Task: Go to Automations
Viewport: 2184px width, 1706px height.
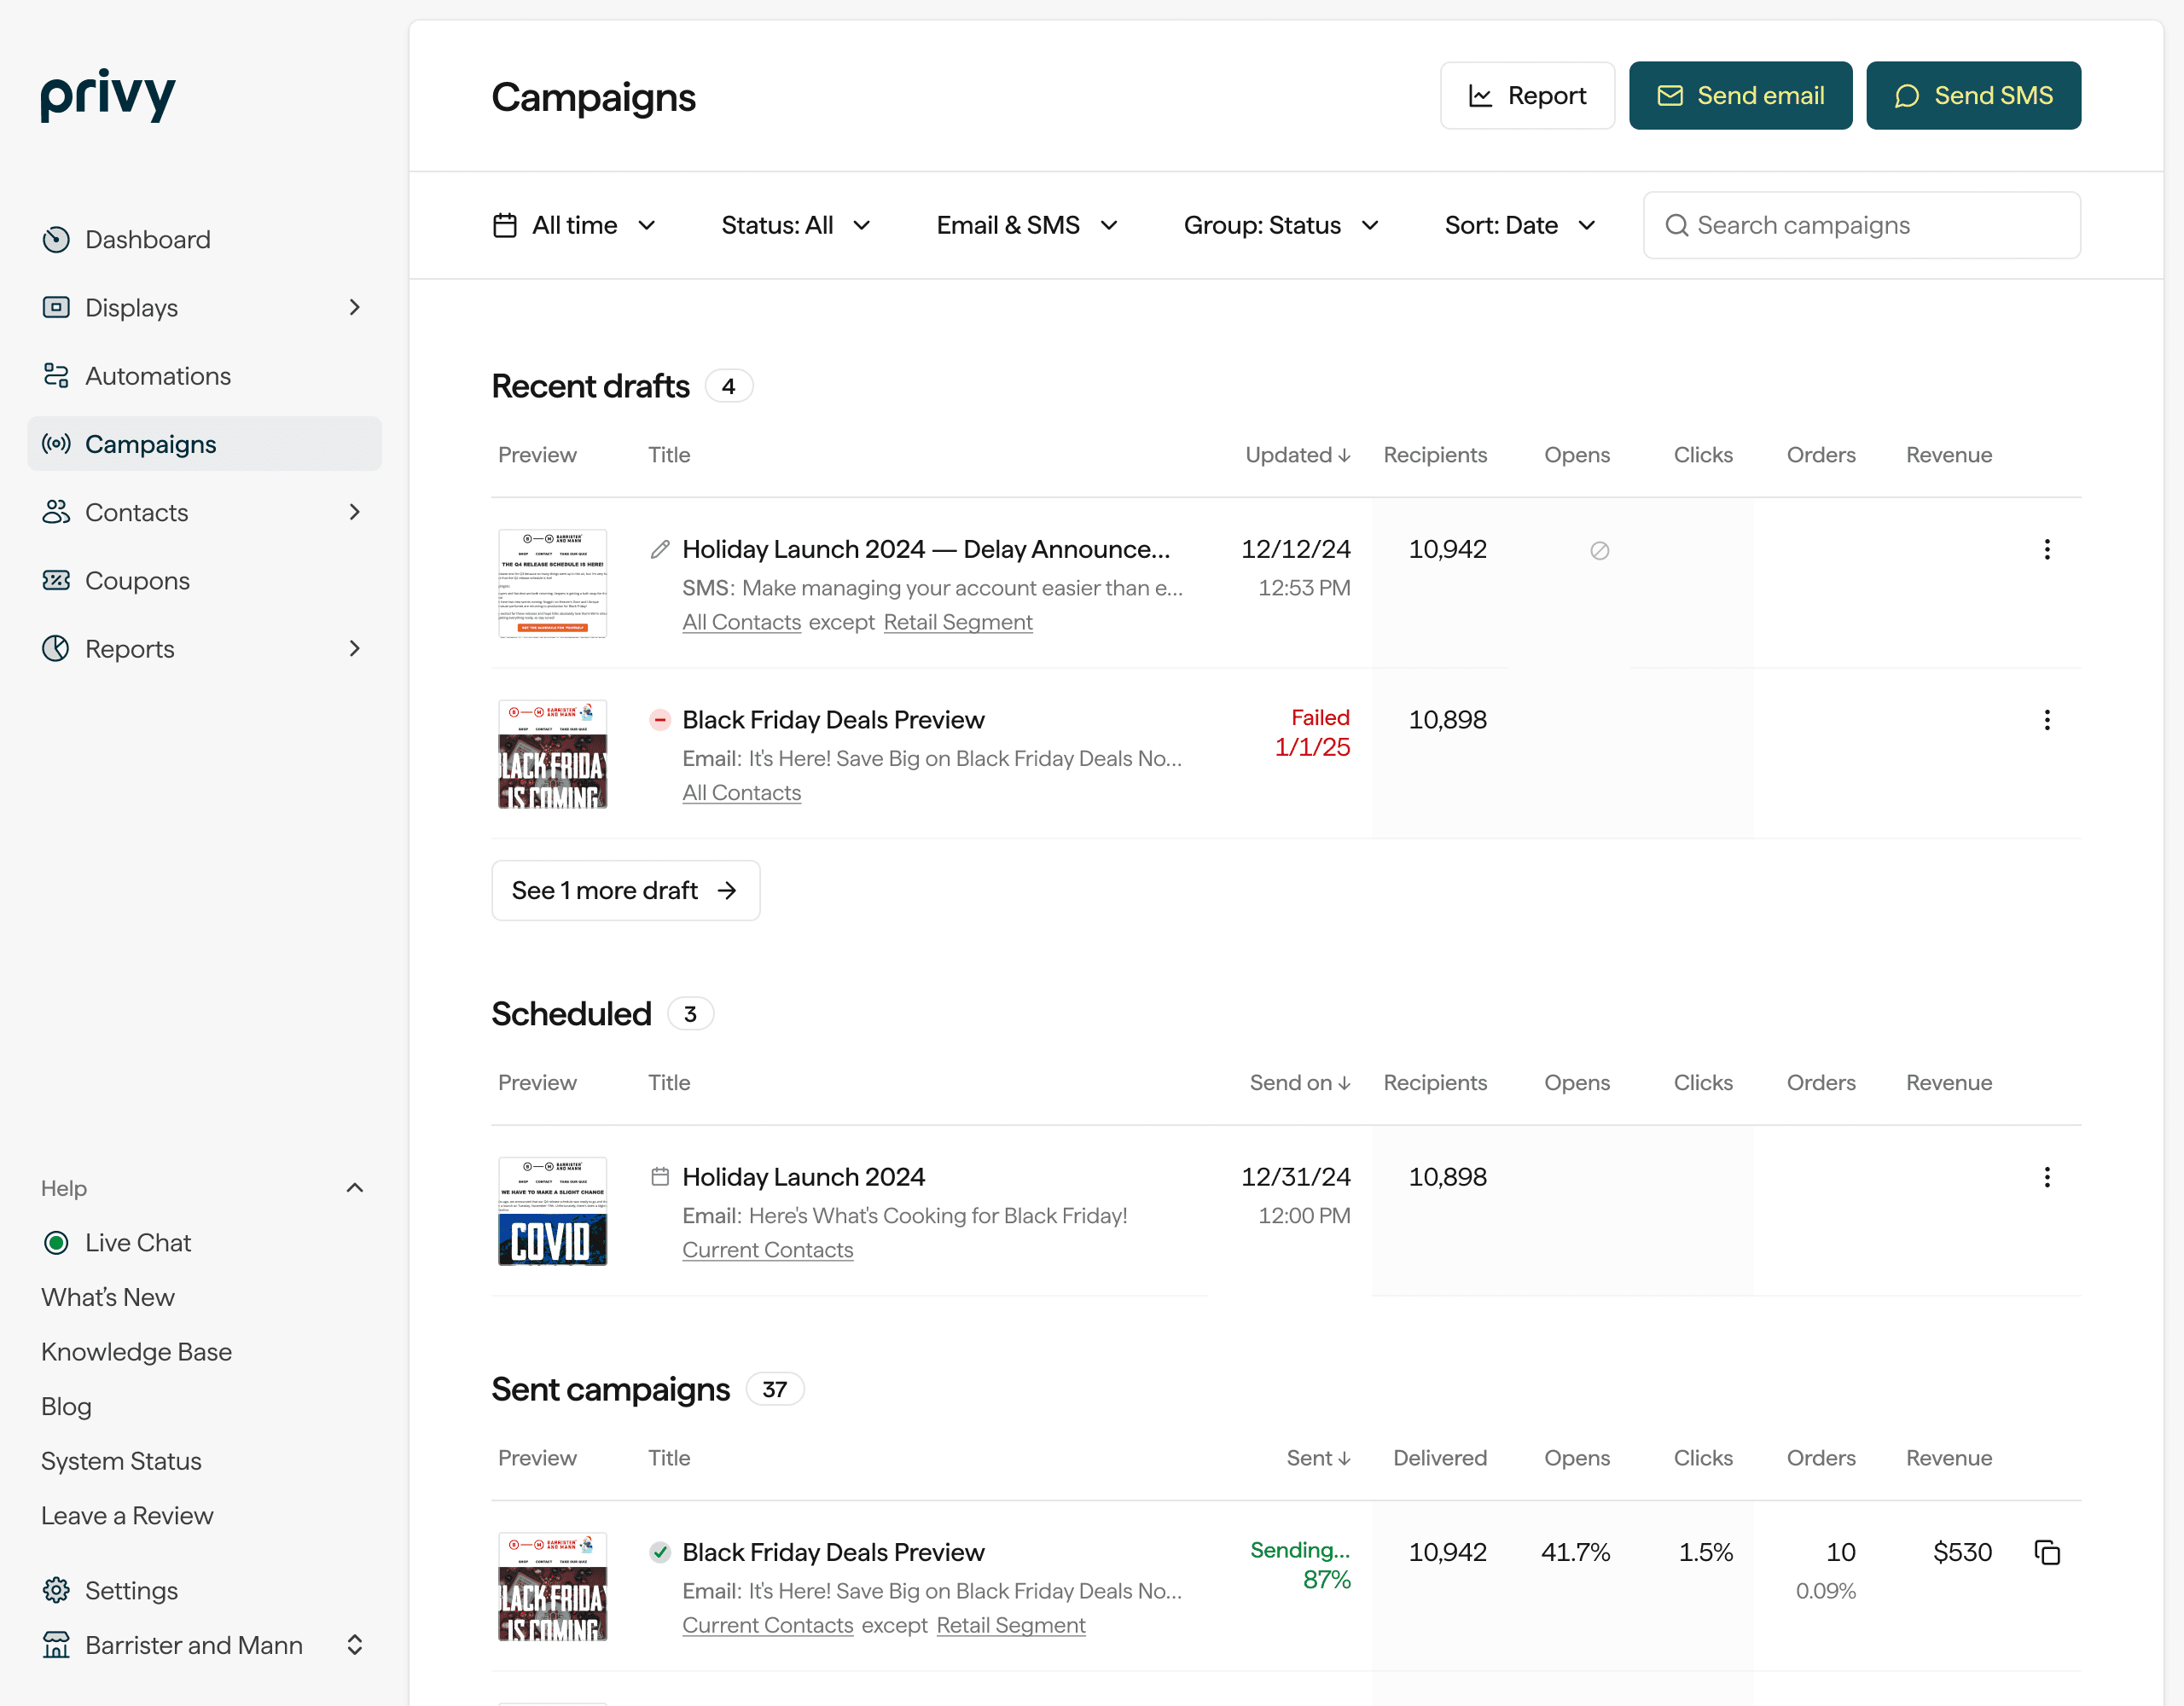Action: [204, 376]
